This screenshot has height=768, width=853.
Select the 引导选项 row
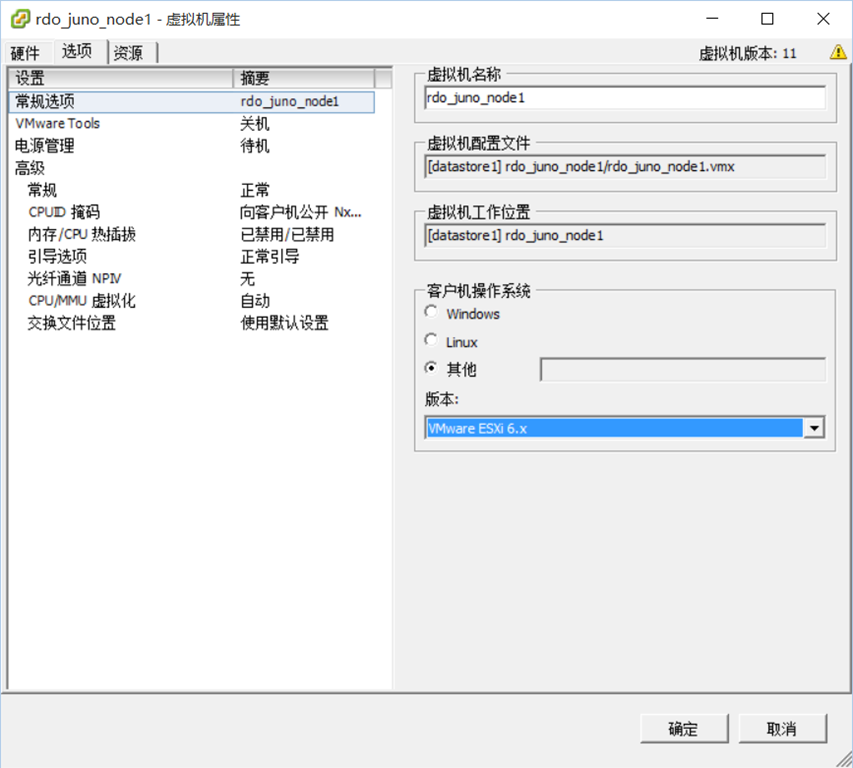(x=192, y=257)
